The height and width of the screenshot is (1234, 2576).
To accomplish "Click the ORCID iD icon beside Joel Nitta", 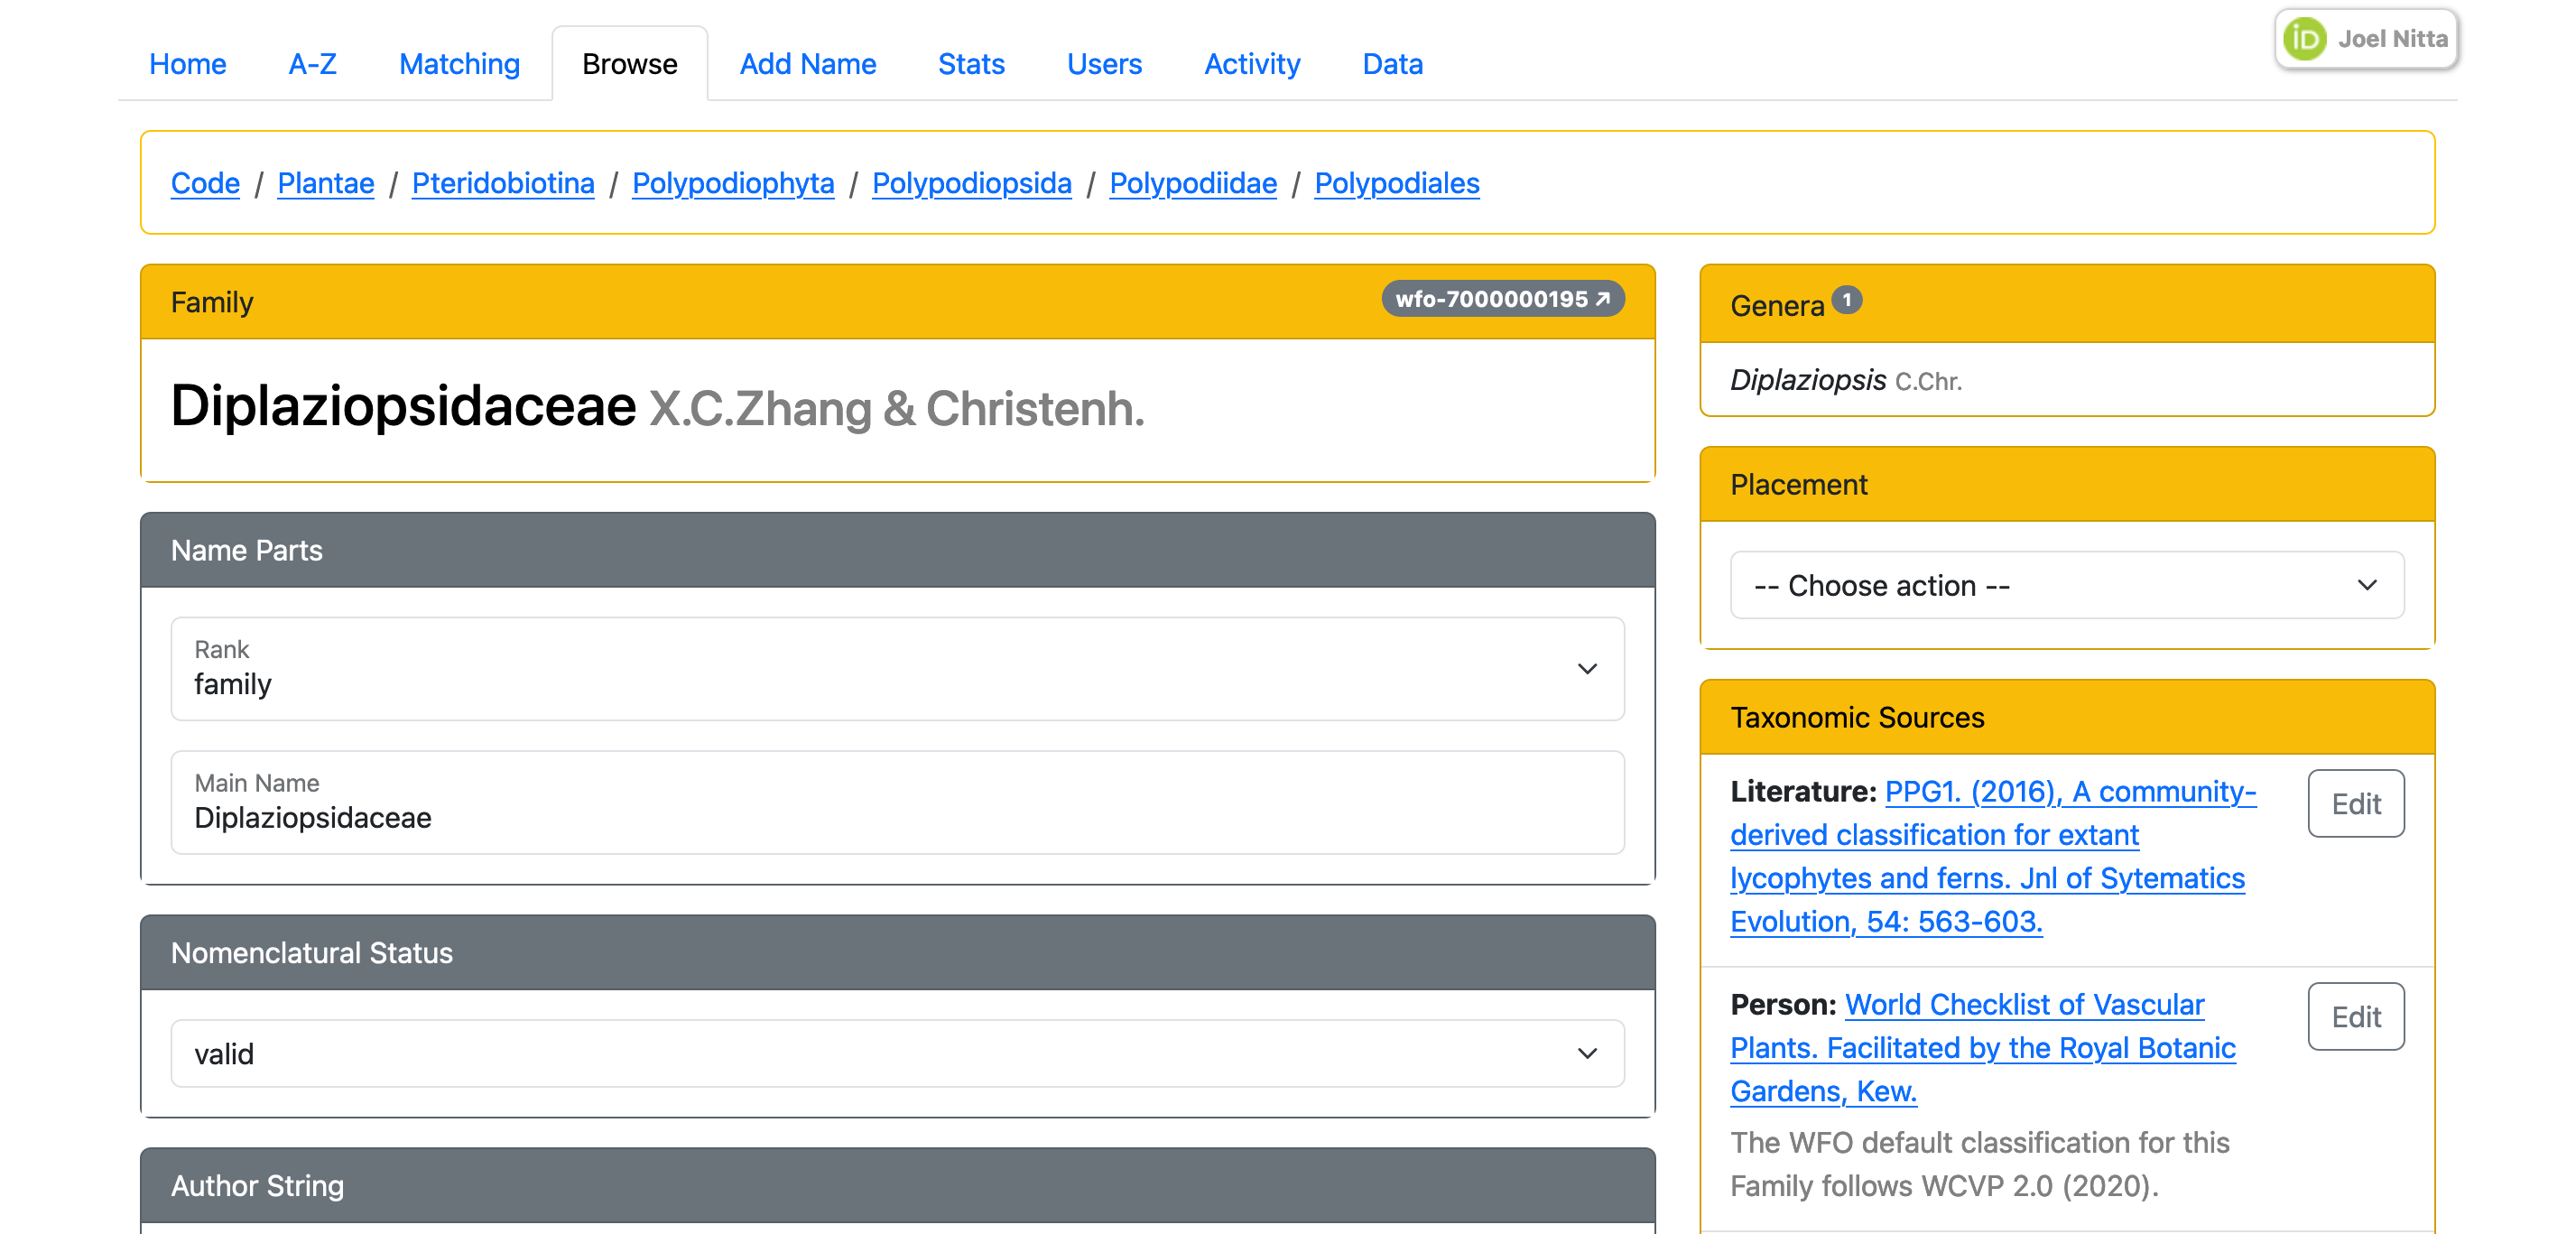I will coord(2304,39).
